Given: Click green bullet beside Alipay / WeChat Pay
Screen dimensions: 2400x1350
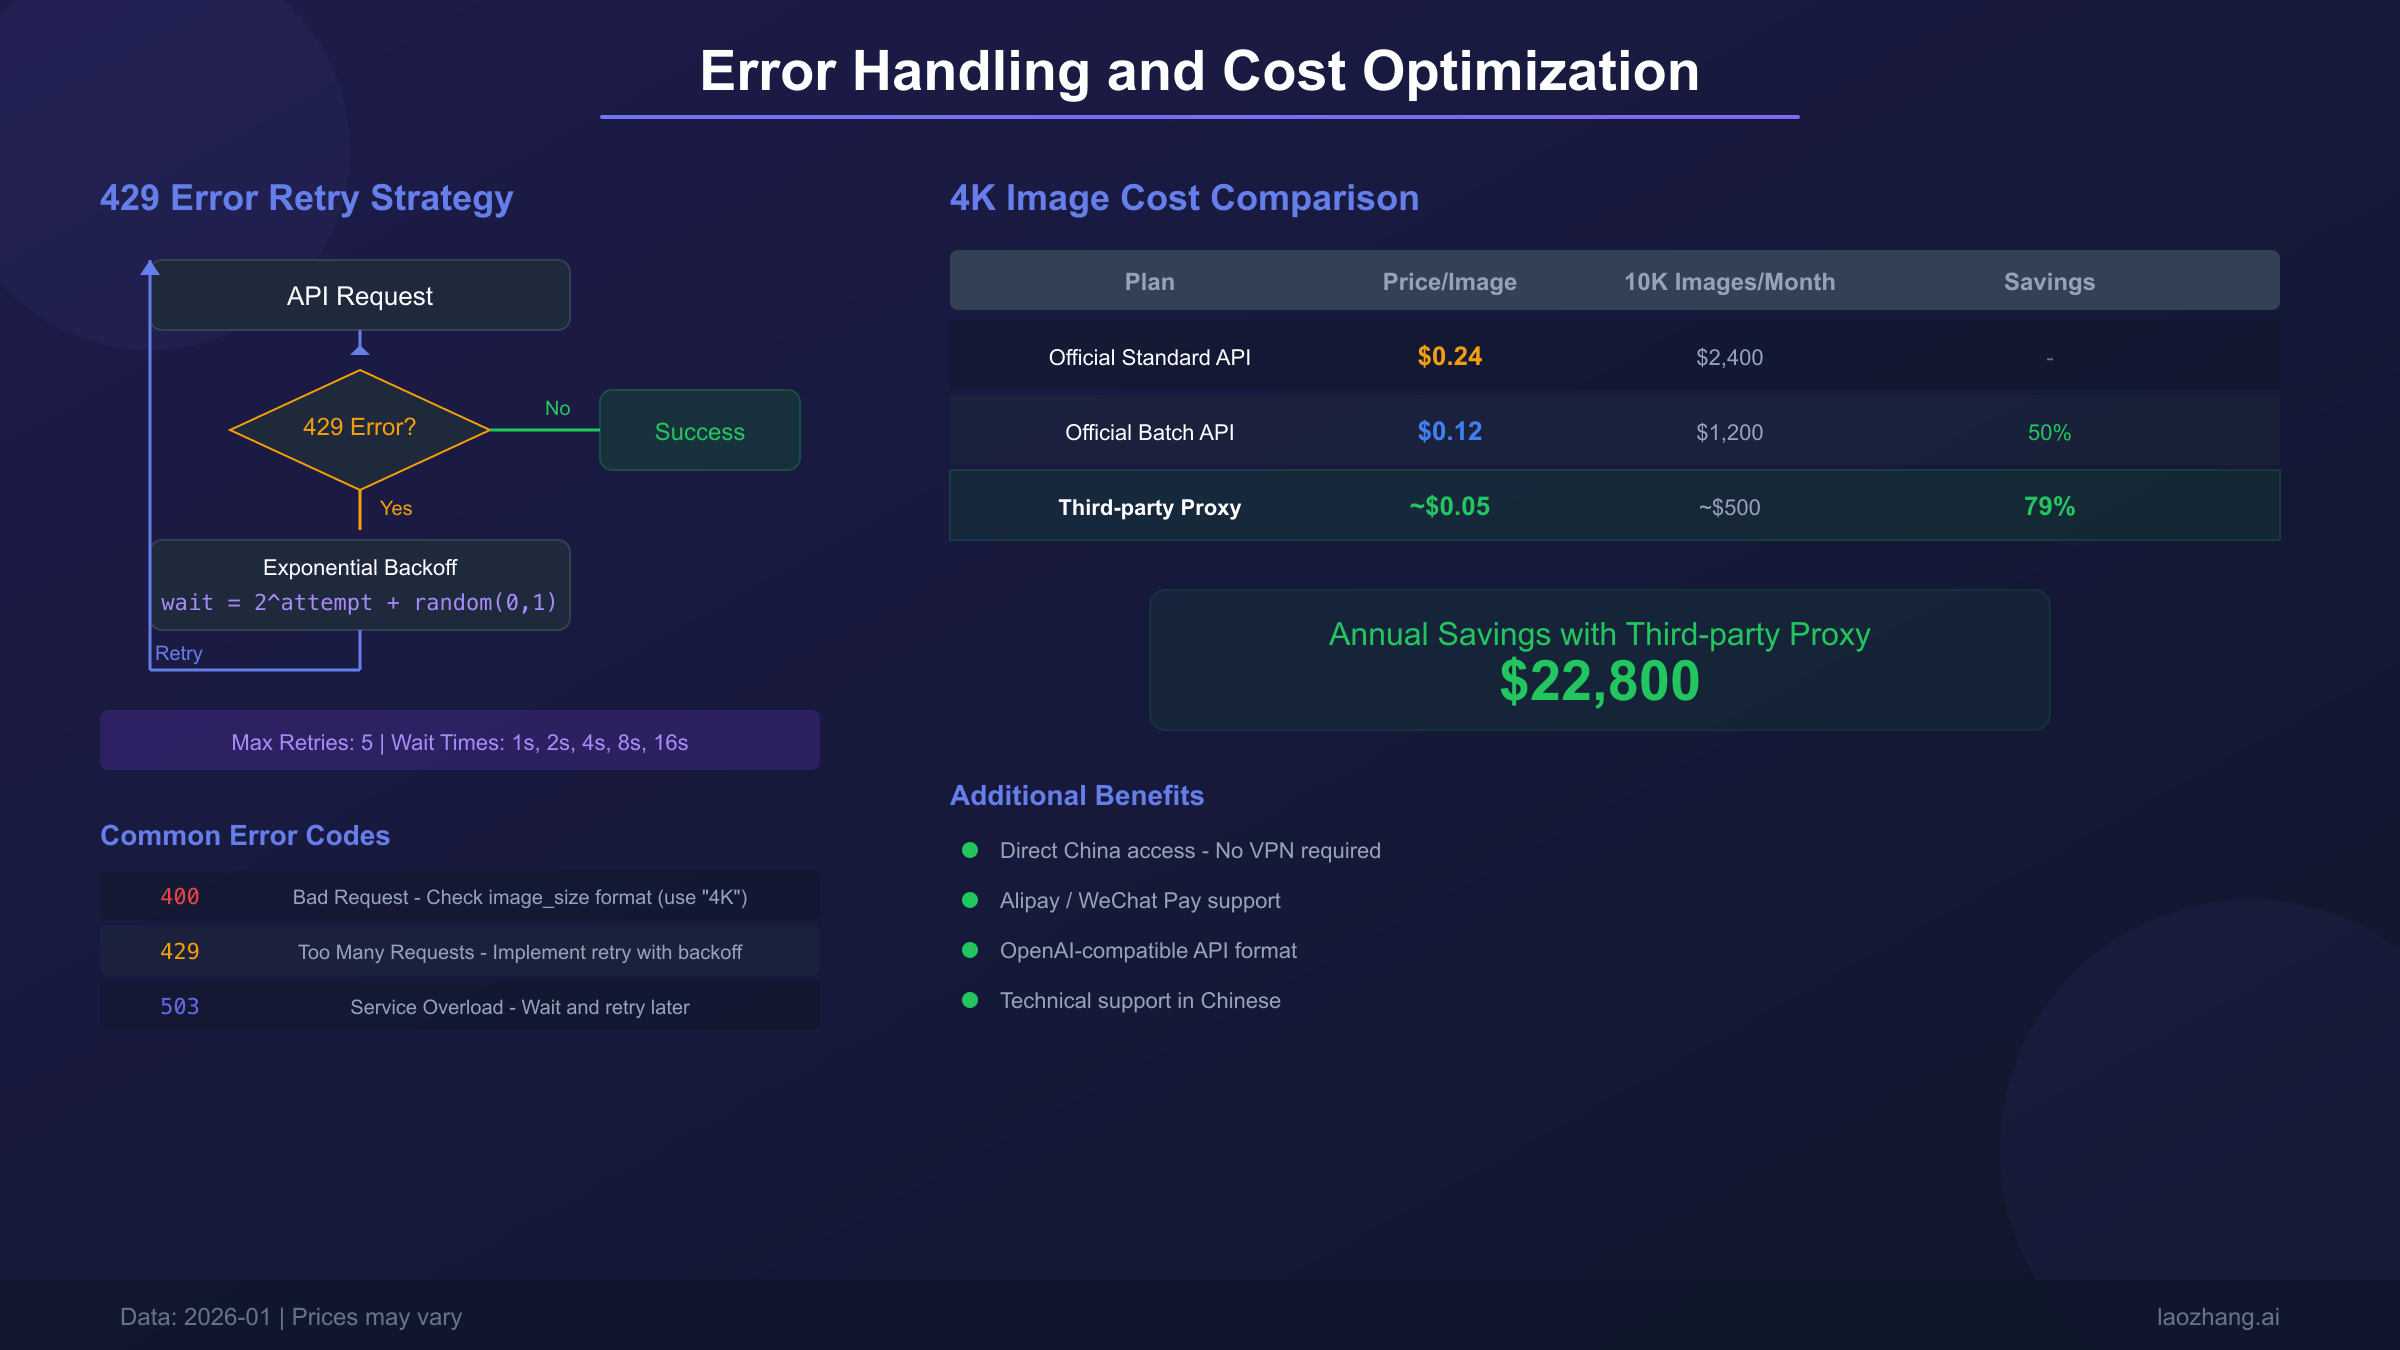Looking at the screenshot, I should click(x=969, y=900).
